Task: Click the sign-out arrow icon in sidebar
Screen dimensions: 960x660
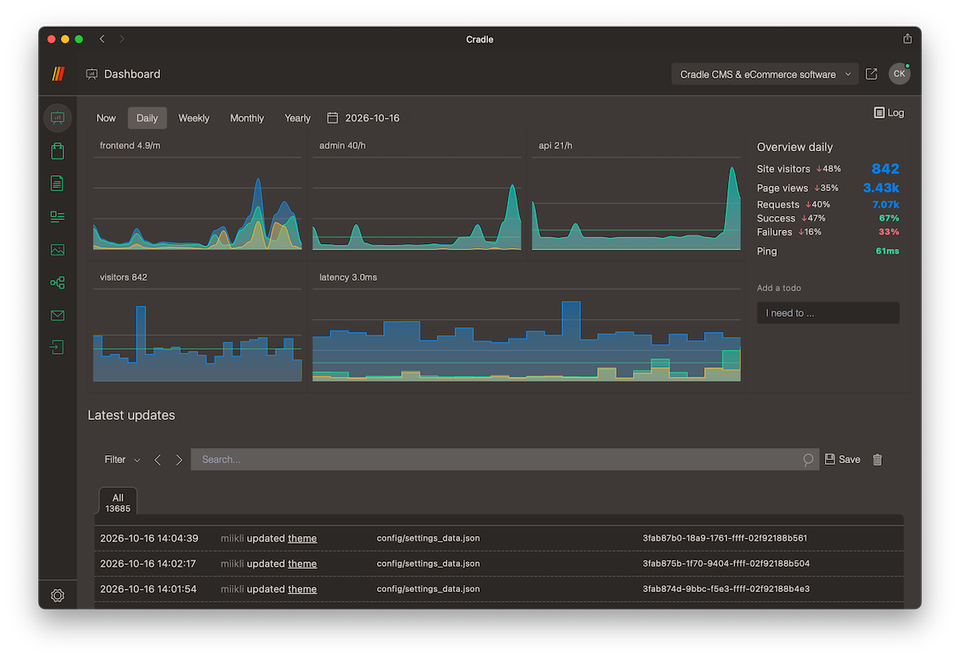Action: (58, 348)
